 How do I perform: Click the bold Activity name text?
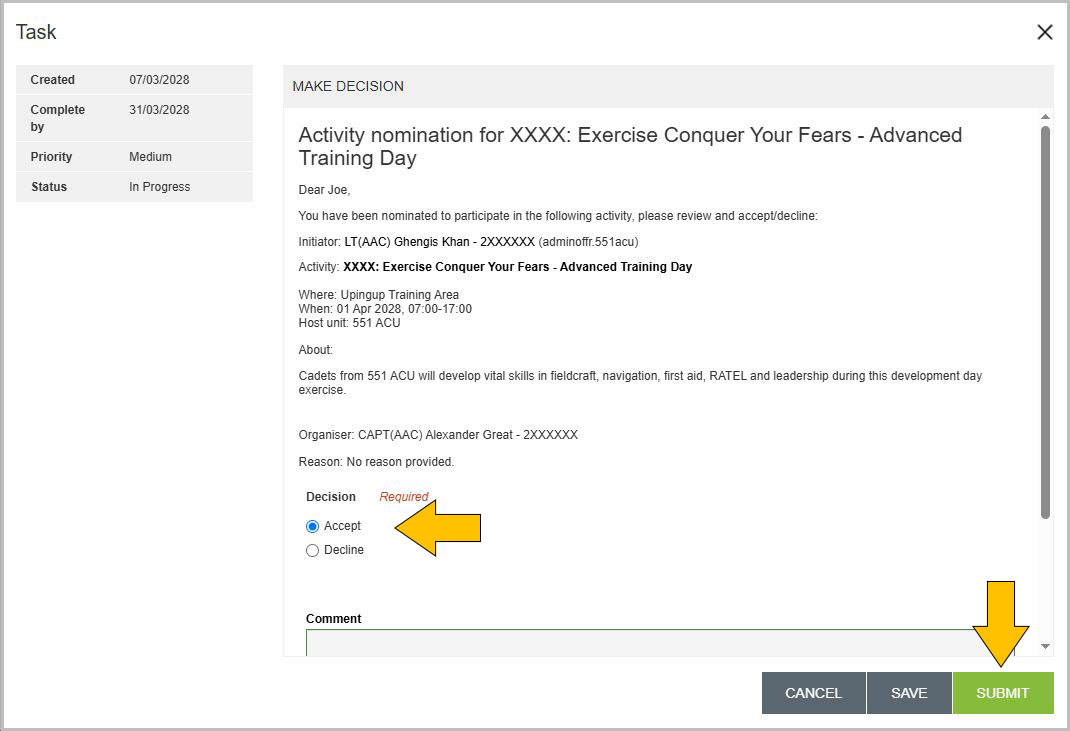(x=517, y=267)
